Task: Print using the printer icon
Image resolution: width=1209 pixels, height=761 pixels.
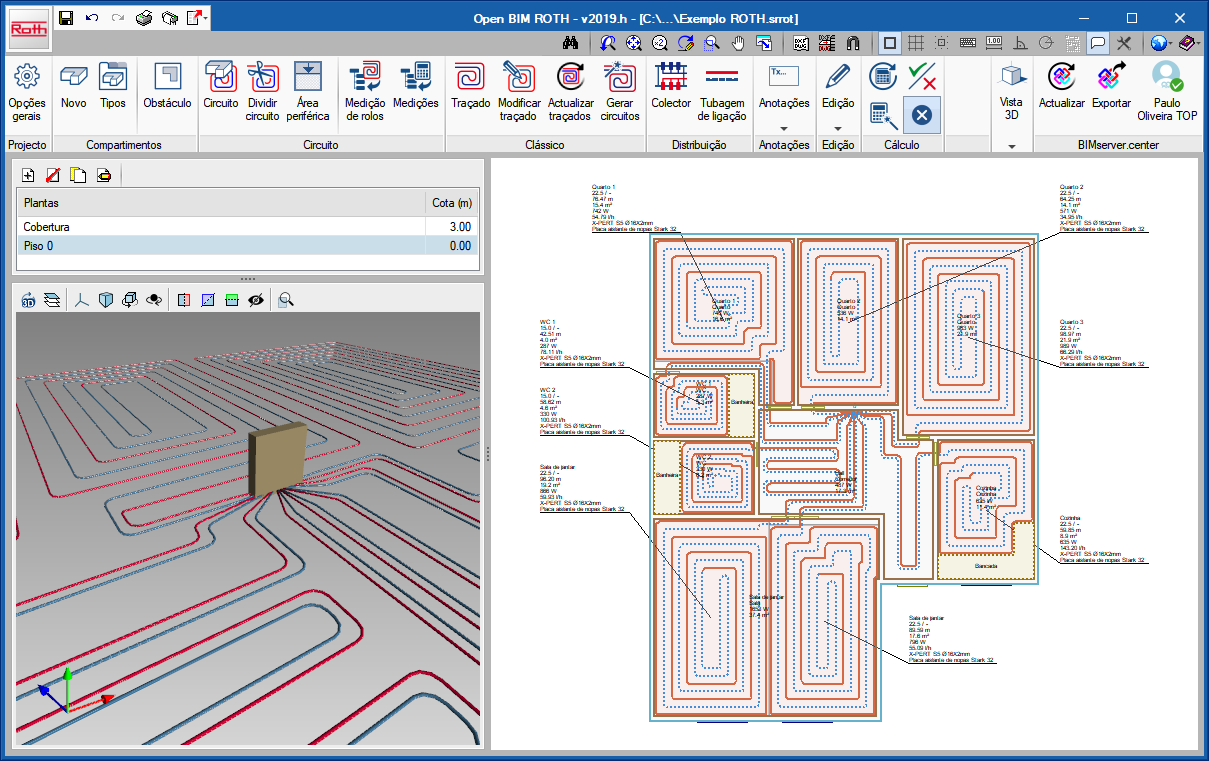Action: [x=144, y=18]
